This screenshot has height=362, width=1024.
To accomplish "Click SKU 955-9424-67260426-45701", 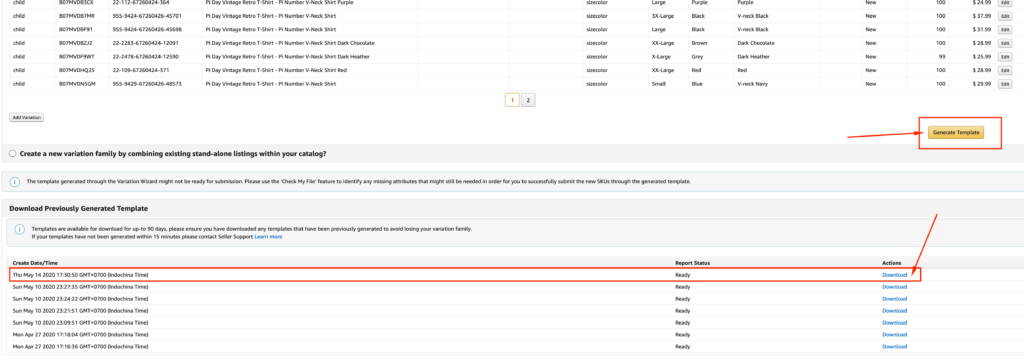I will pyautogui.click(x=147, y=16).
